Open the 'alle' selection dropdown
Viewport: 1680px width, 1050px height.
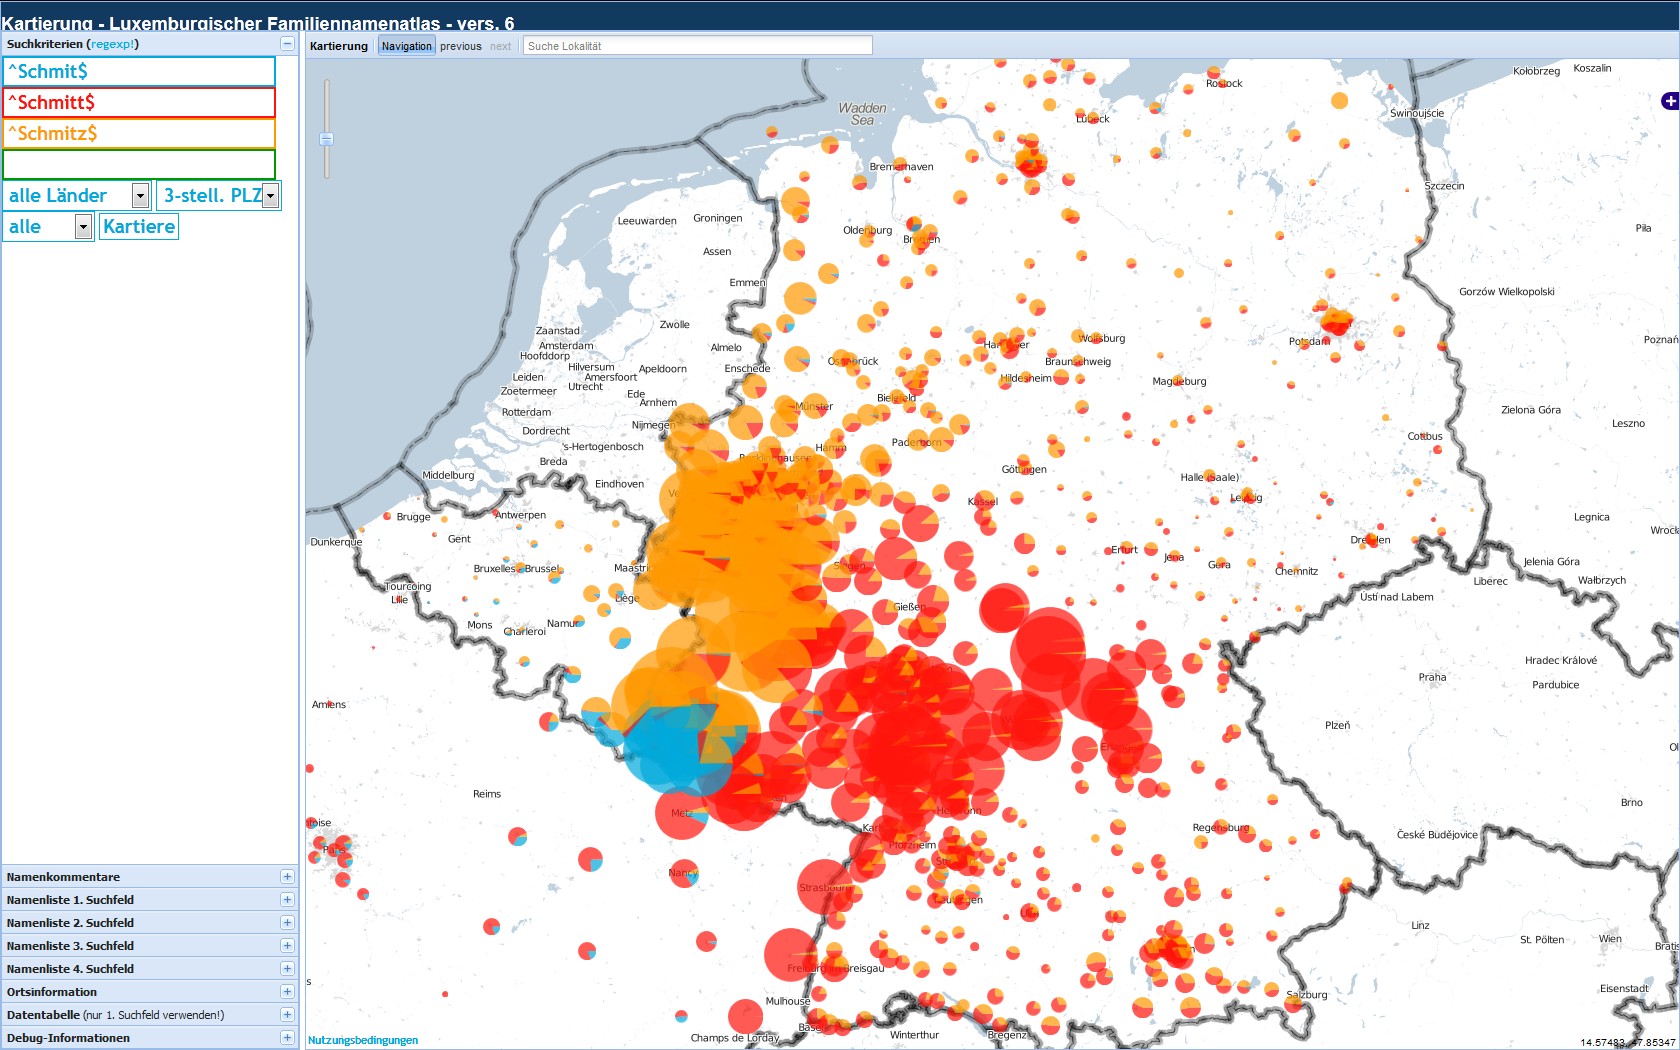[x=83, y=227]
